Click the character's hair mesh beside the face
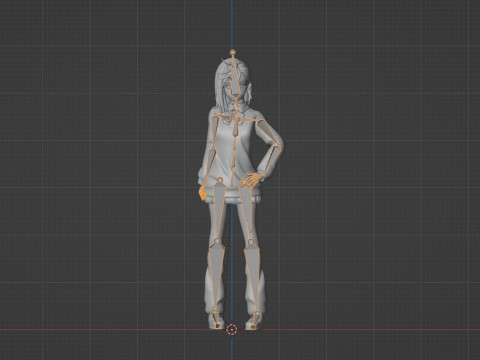Viewport: 480px width, 360px height. click(220, 88)
